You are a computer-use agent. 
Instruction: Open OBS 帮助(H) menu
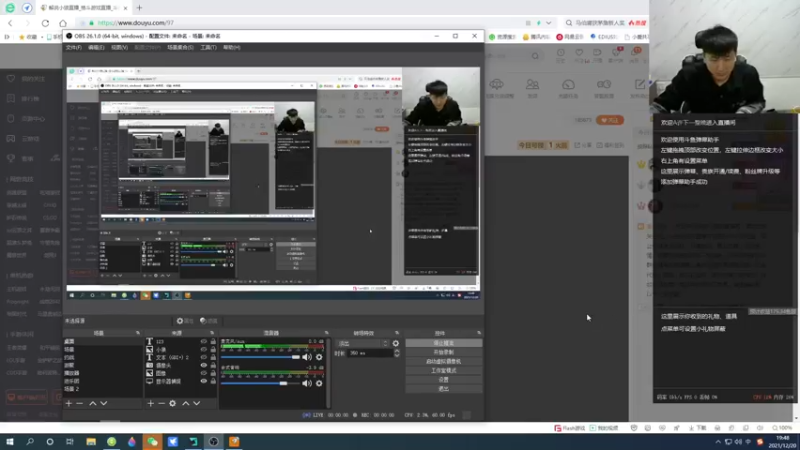(231, 47)
